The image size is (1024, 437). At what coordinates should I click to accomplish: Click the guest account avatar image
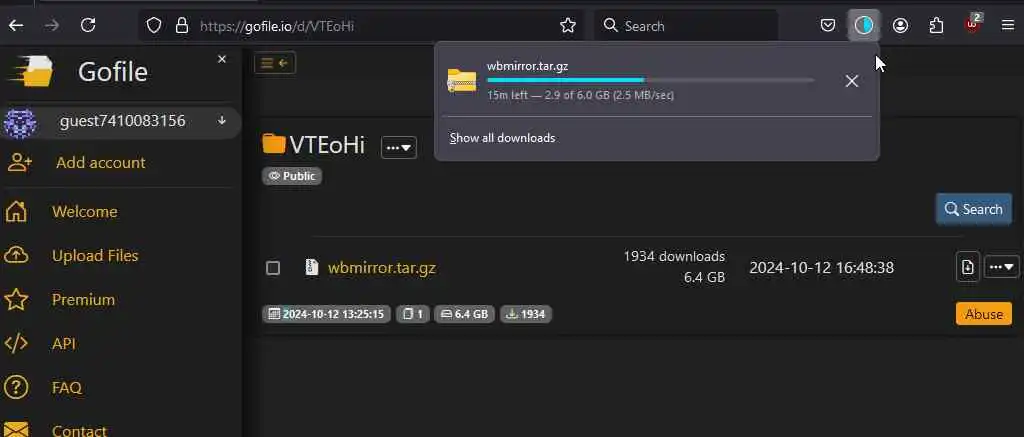pyautogui.click(x=20, y=123)
